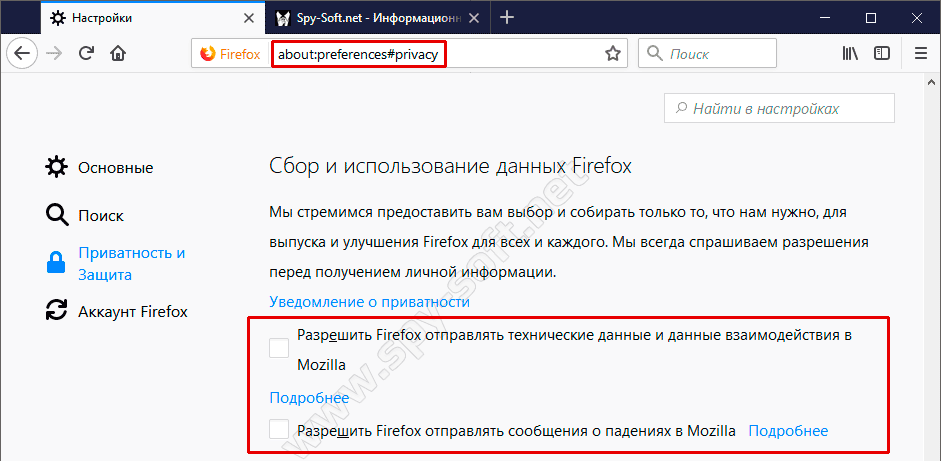This screenshot has height=461, width=941.
Task: Maximize the Firefox window
Action: point(871,18)
